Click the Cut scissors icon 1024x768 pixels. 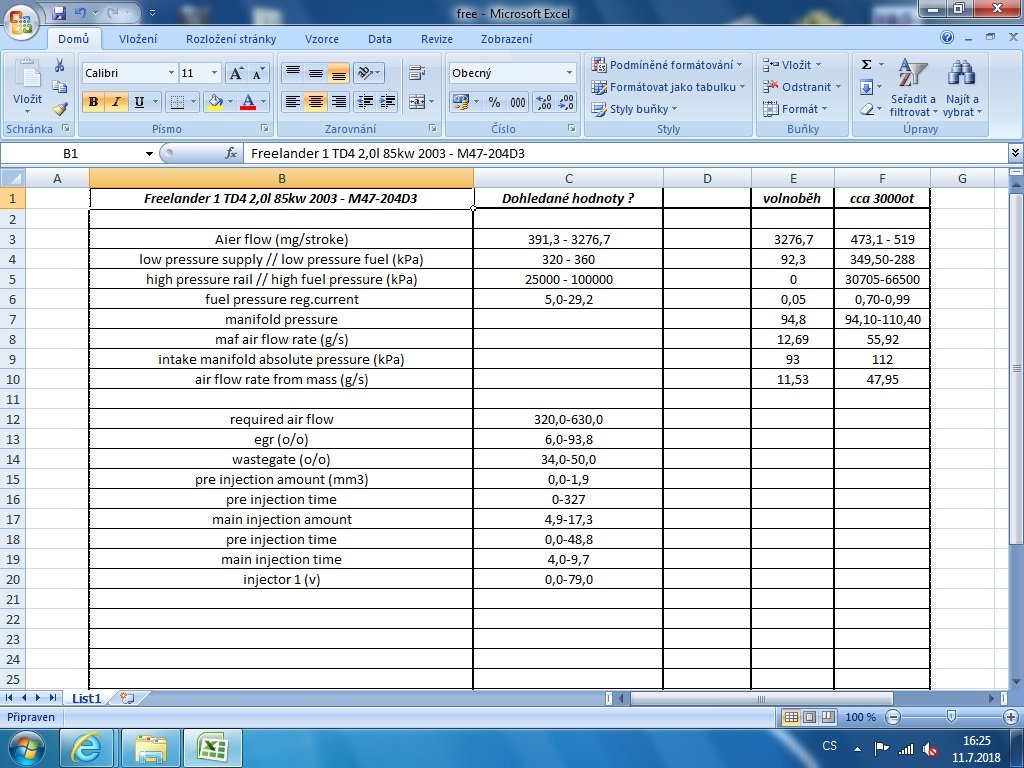coord(60,66)
